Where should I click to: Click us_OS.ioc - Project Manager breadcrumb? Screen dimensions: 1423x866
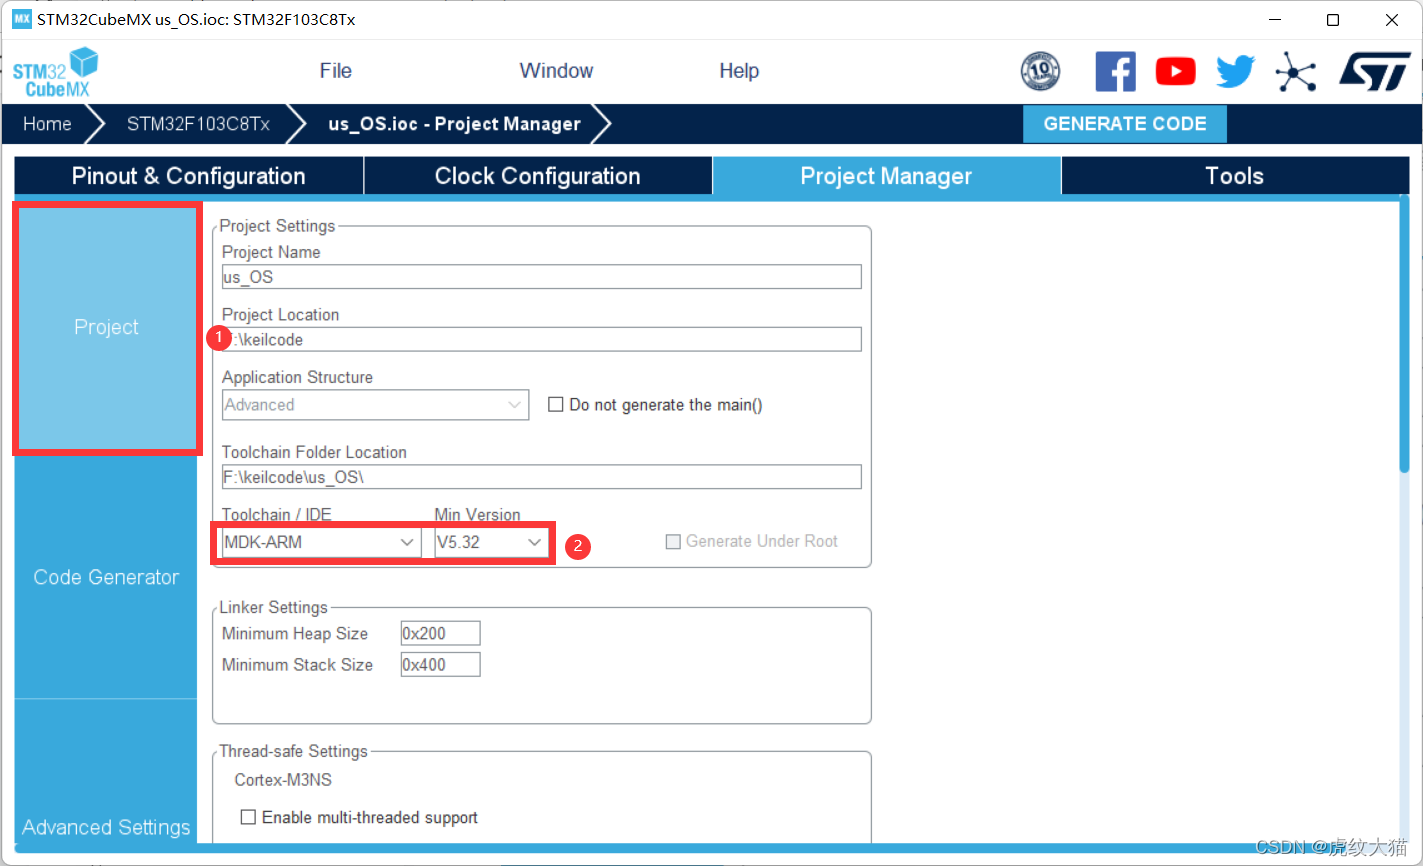pos(454,124)
